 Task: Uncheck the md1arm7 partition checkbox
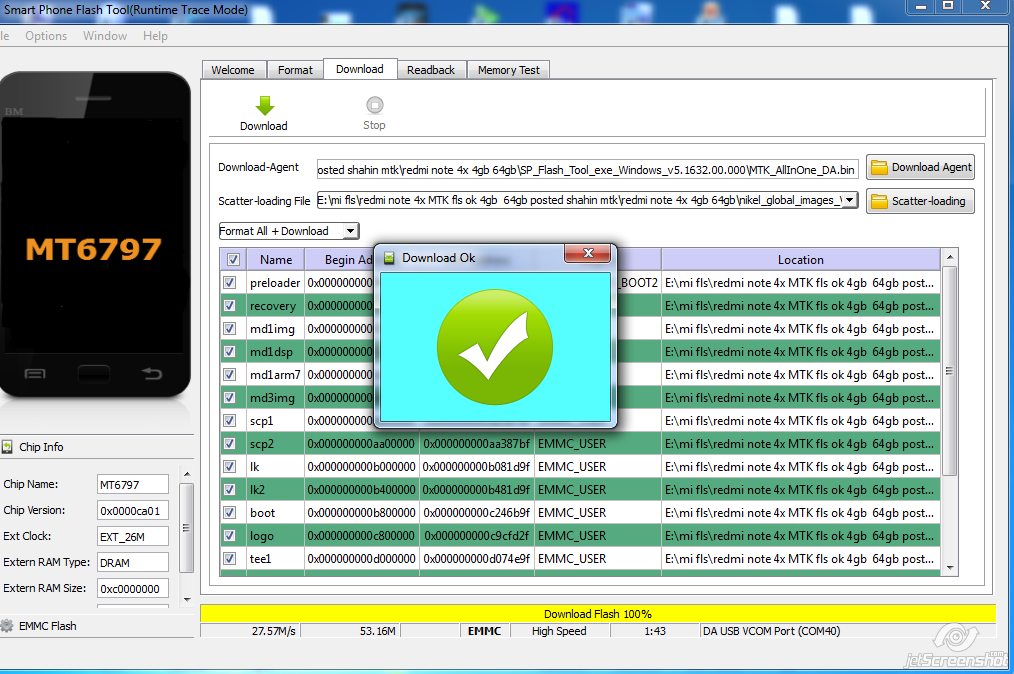click(x=230, y=375)
